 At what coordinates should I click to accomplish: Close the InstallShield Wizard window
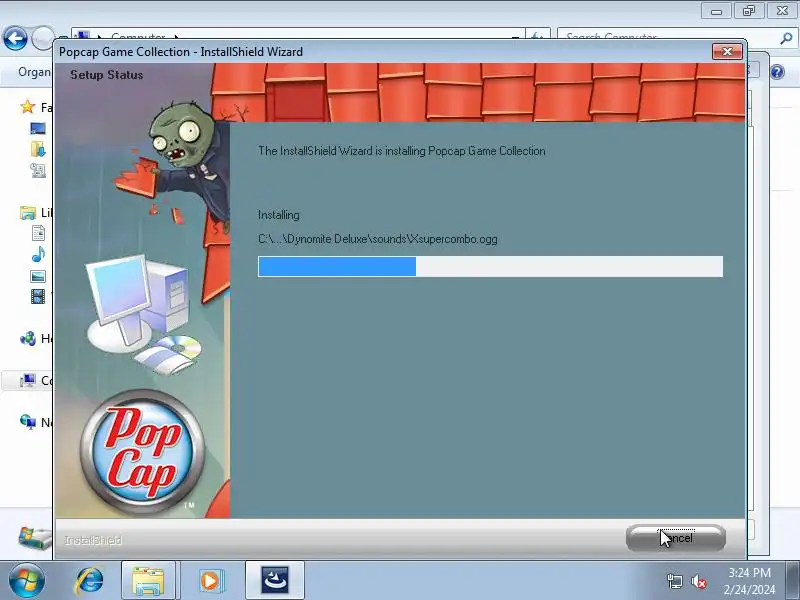point(727,52)
